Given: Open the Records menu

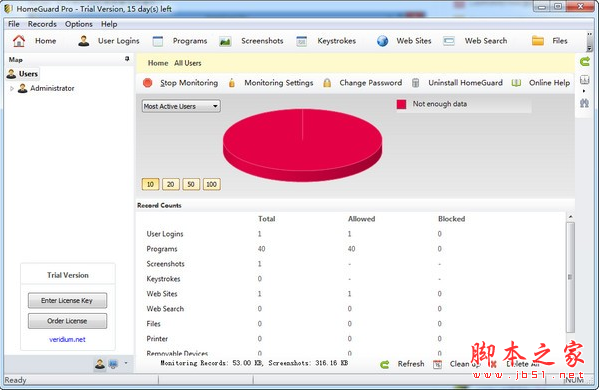Looking at the screenshot, I should (42, 24).
